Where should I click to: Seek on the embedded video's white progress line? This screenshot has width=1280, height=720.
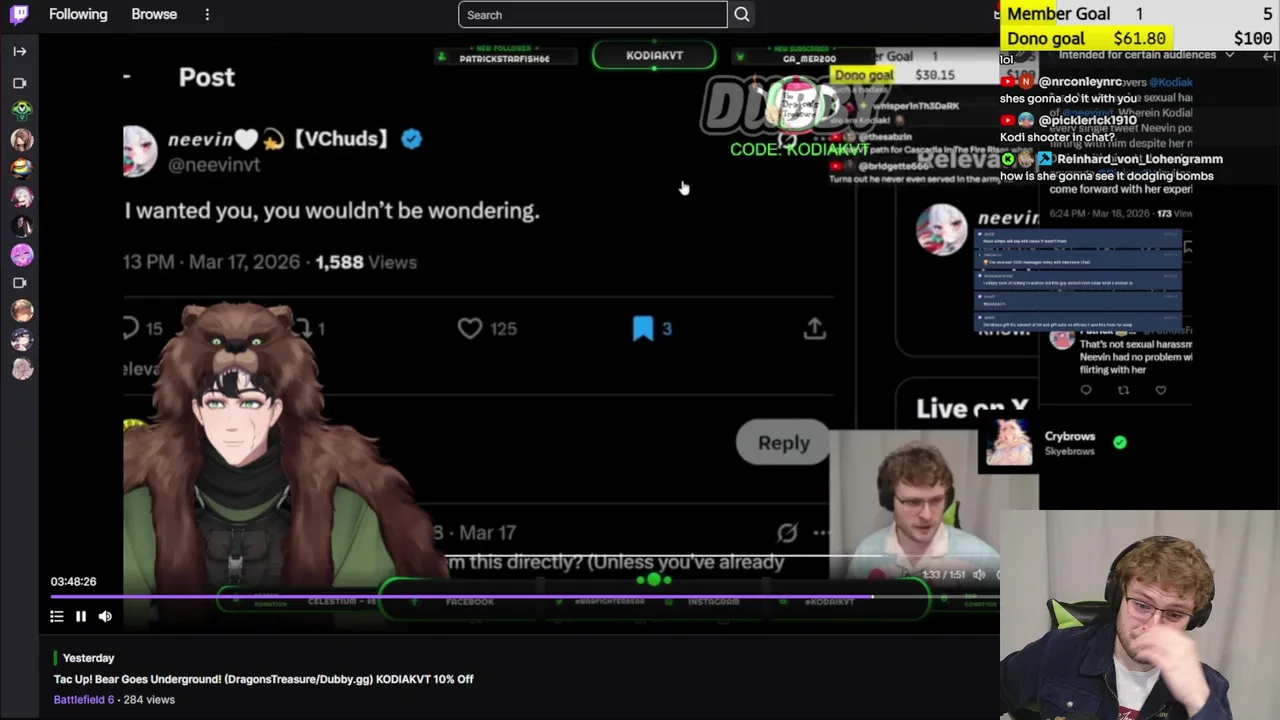(722, 556)
